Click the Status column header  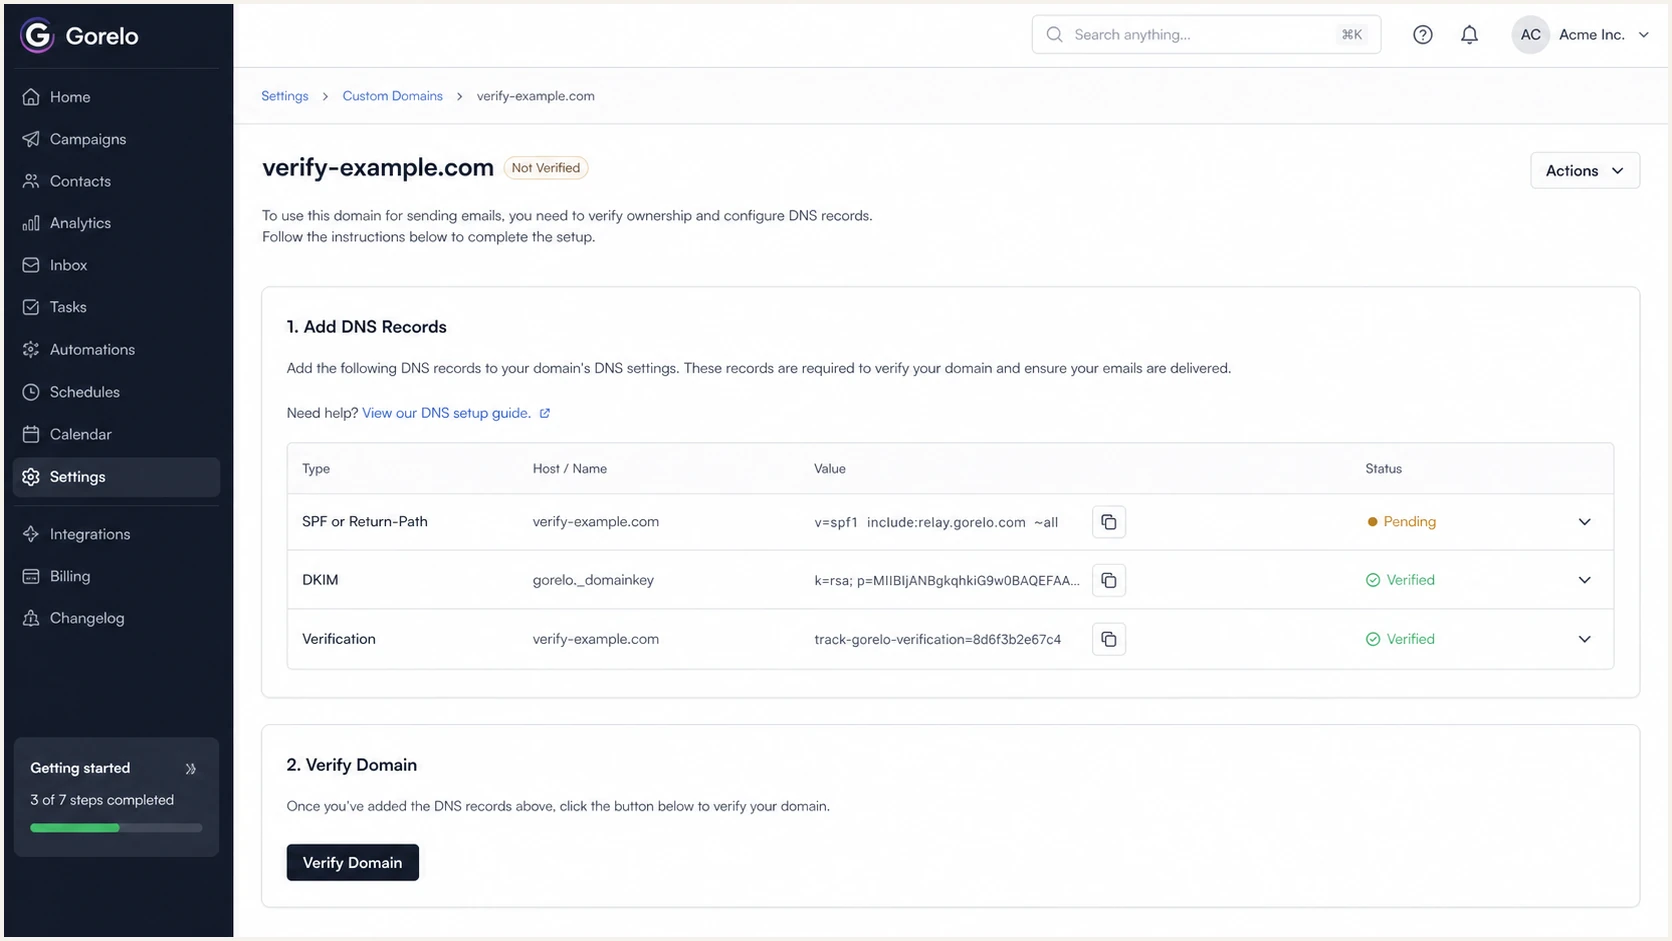(x=1384, y=469)
